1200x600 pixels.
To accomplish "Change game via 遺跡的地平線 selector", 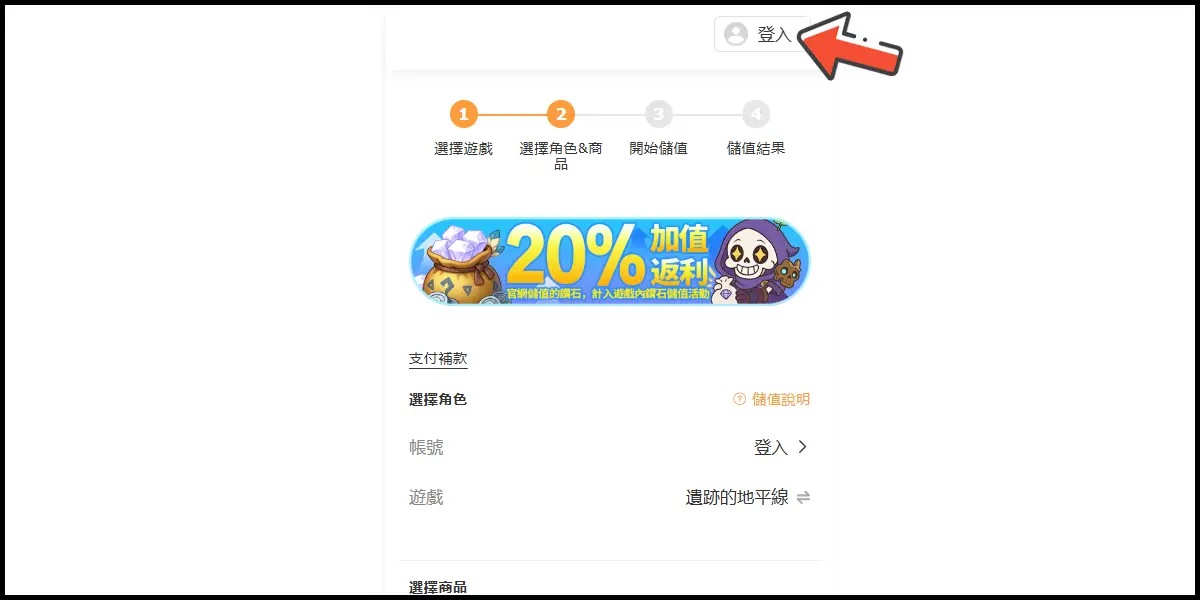I will click(x=737, y=497).
